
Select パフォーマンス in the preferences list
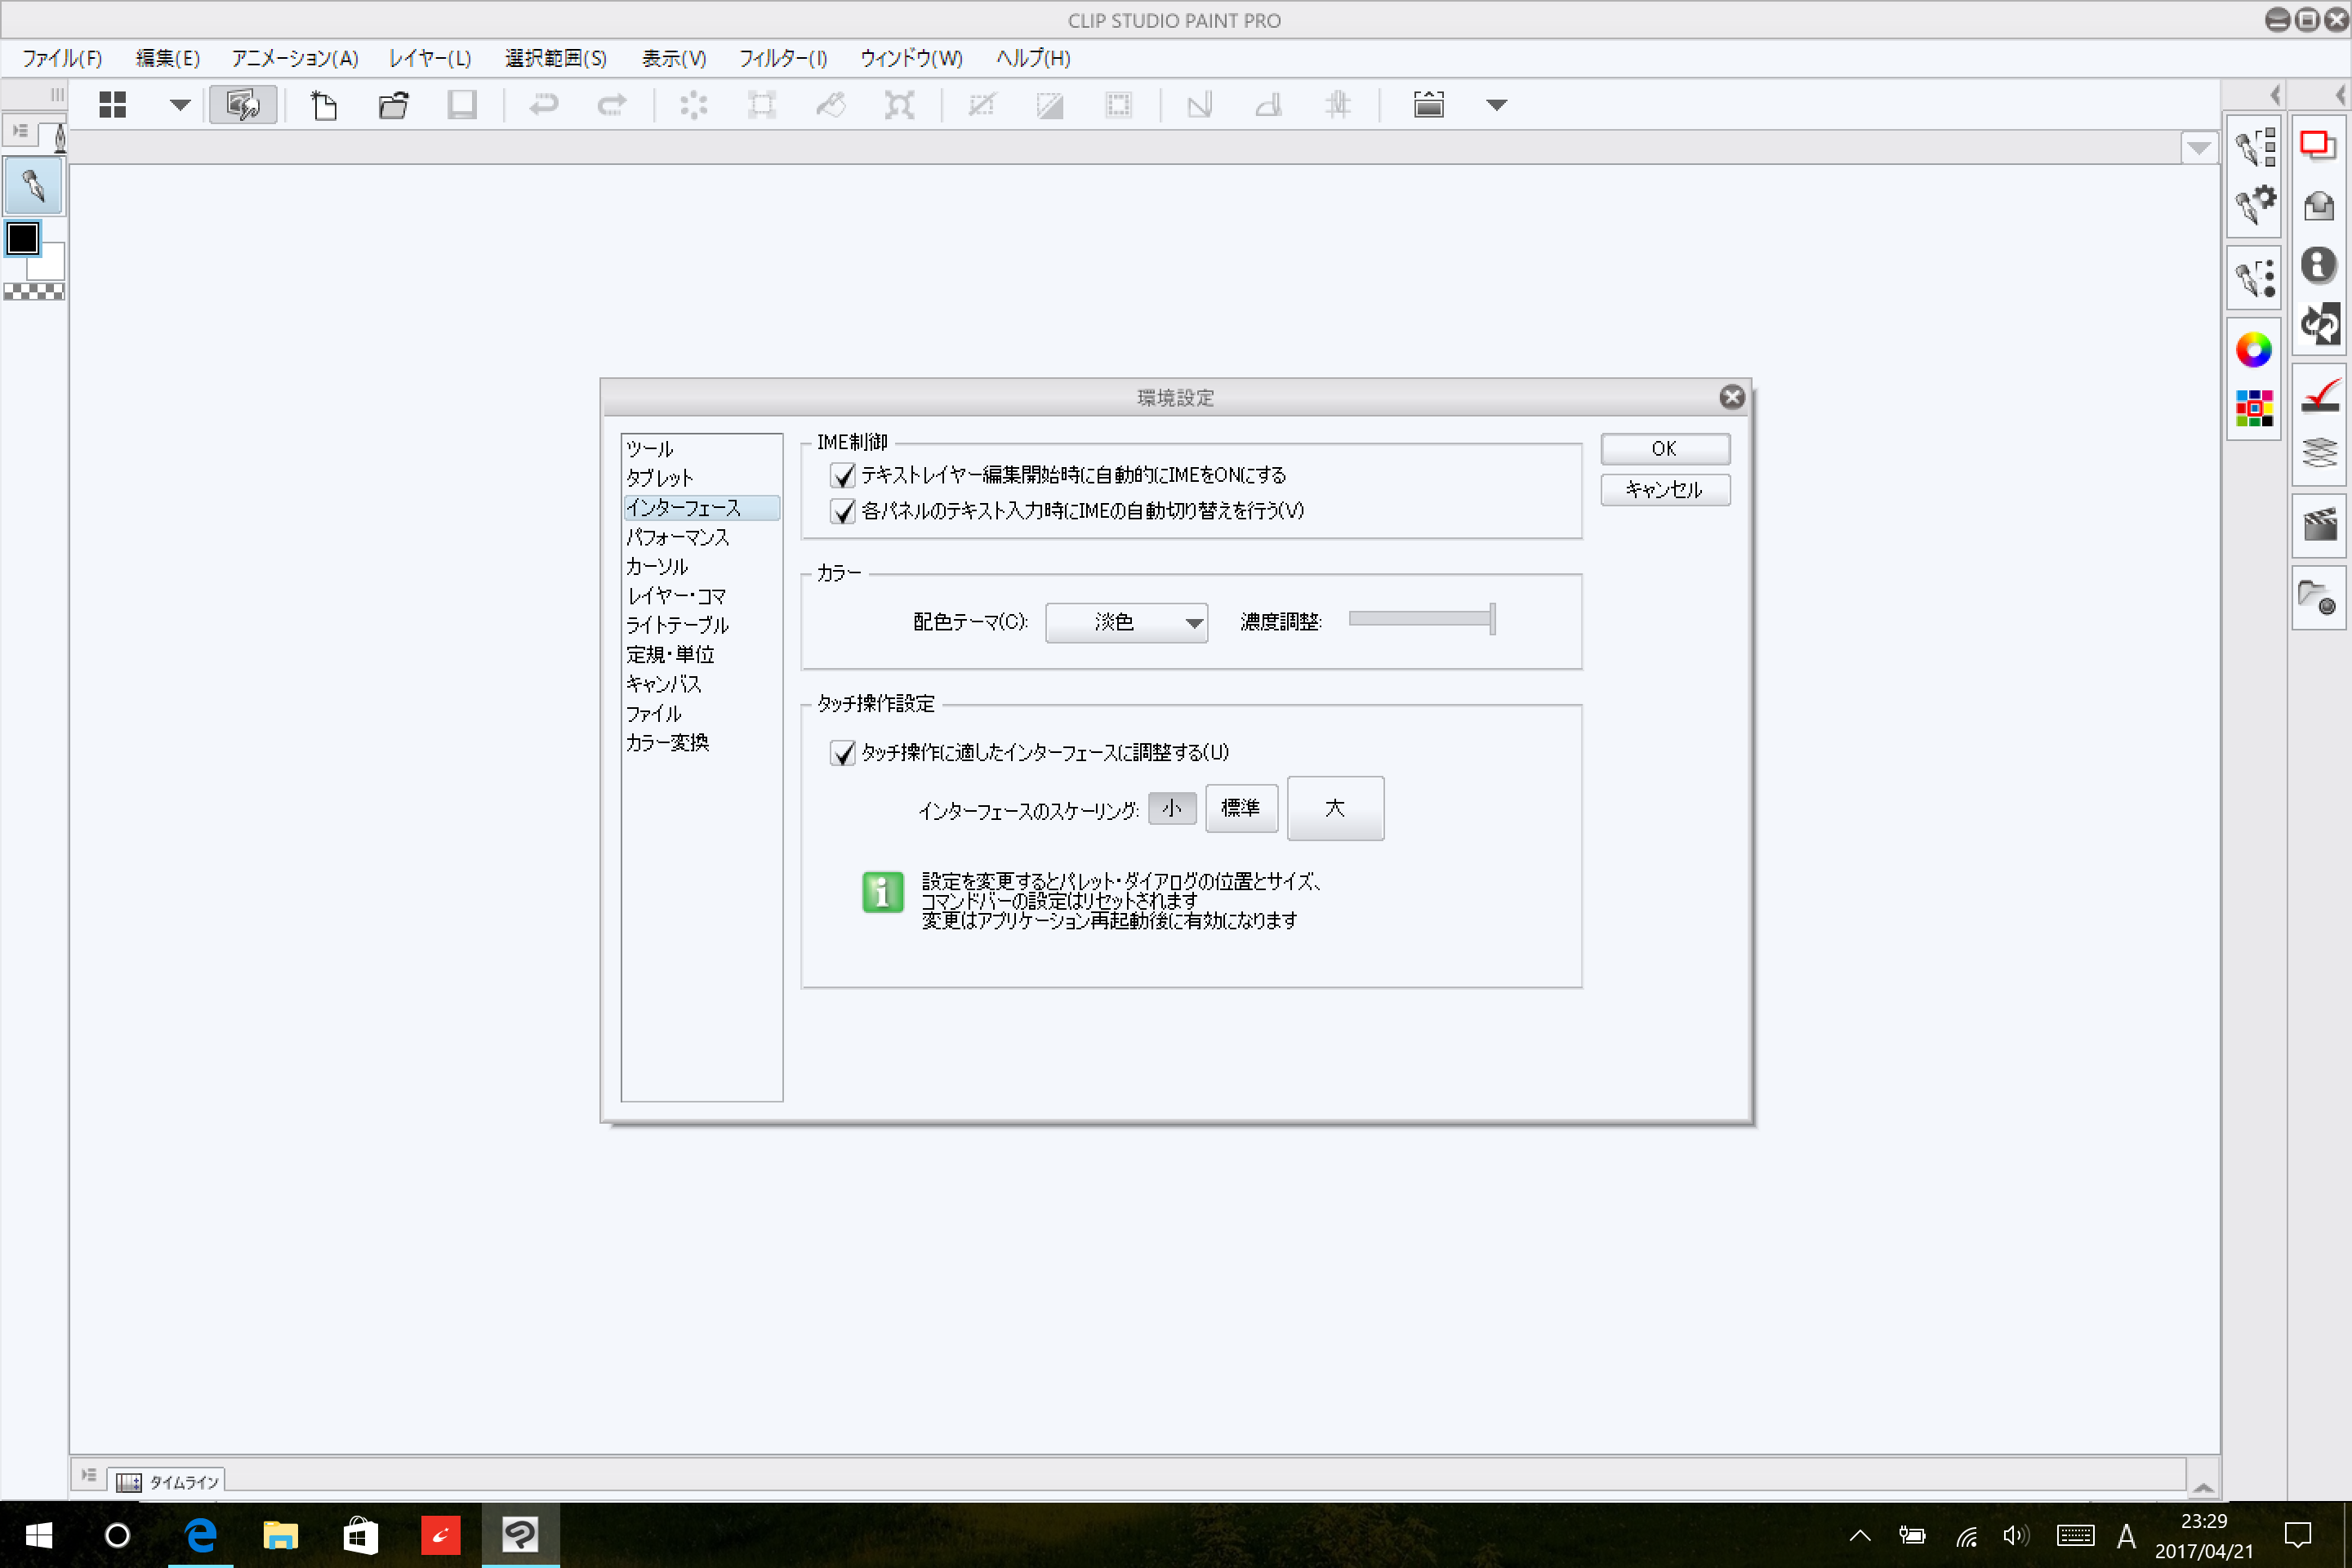[x=677, y=537]
